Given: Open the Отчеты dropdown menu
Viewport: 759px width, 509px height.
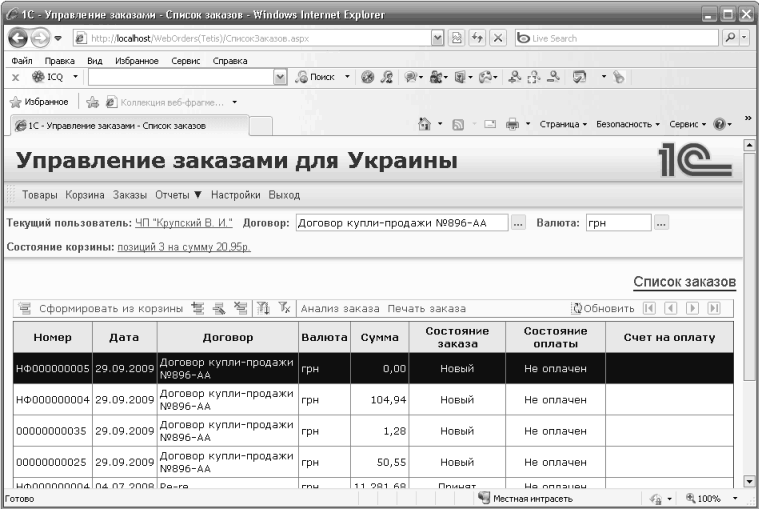Looking at the screenshot, I should click(178, 195).
